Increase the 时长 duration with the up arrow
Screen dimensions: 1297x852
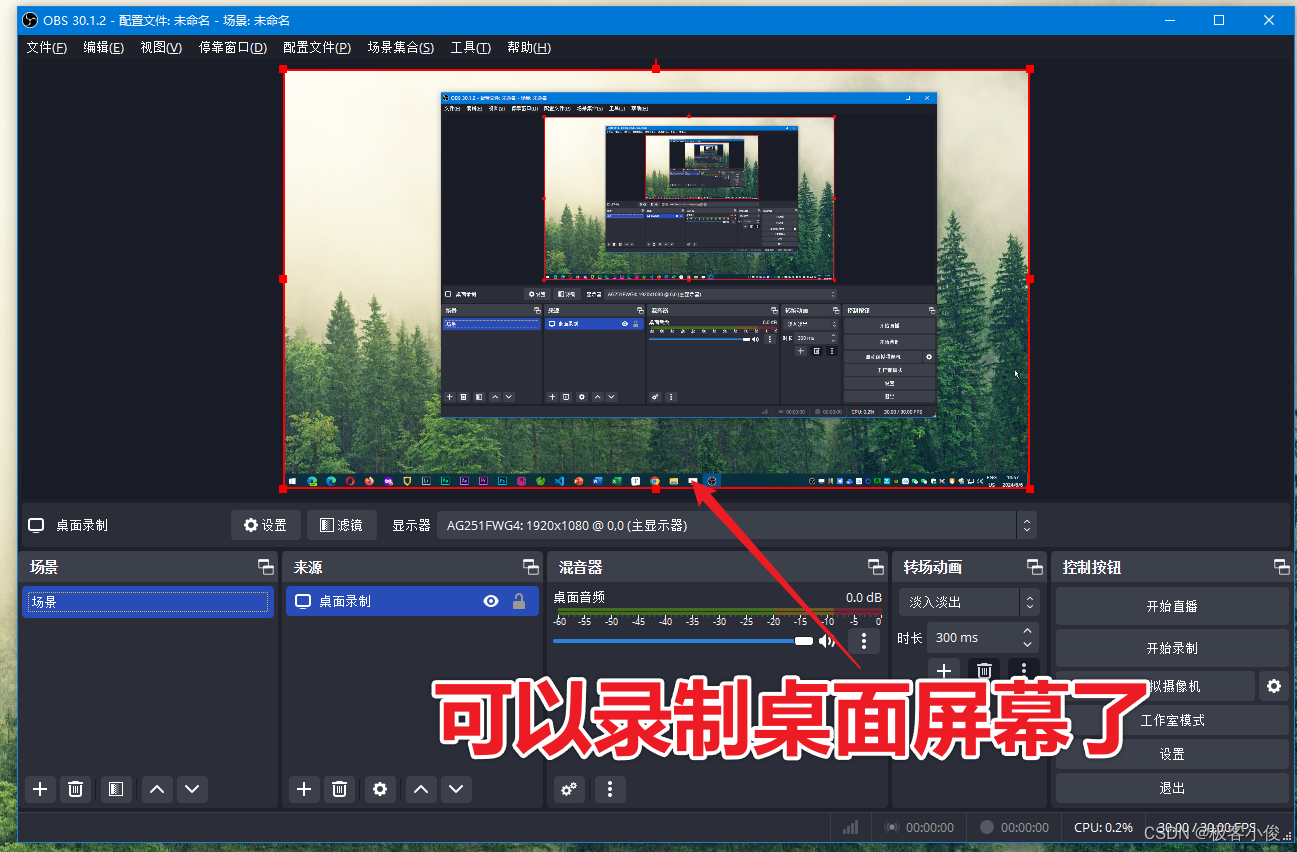click(x=1028, y=631)
